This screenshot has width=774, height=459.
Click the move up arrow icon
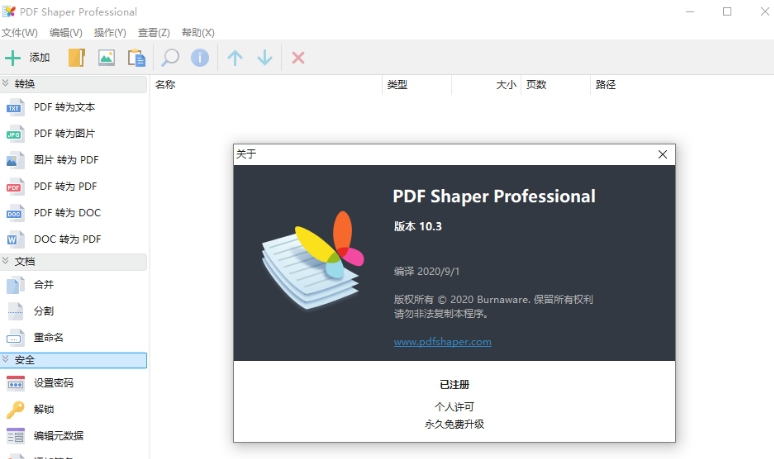235,58
